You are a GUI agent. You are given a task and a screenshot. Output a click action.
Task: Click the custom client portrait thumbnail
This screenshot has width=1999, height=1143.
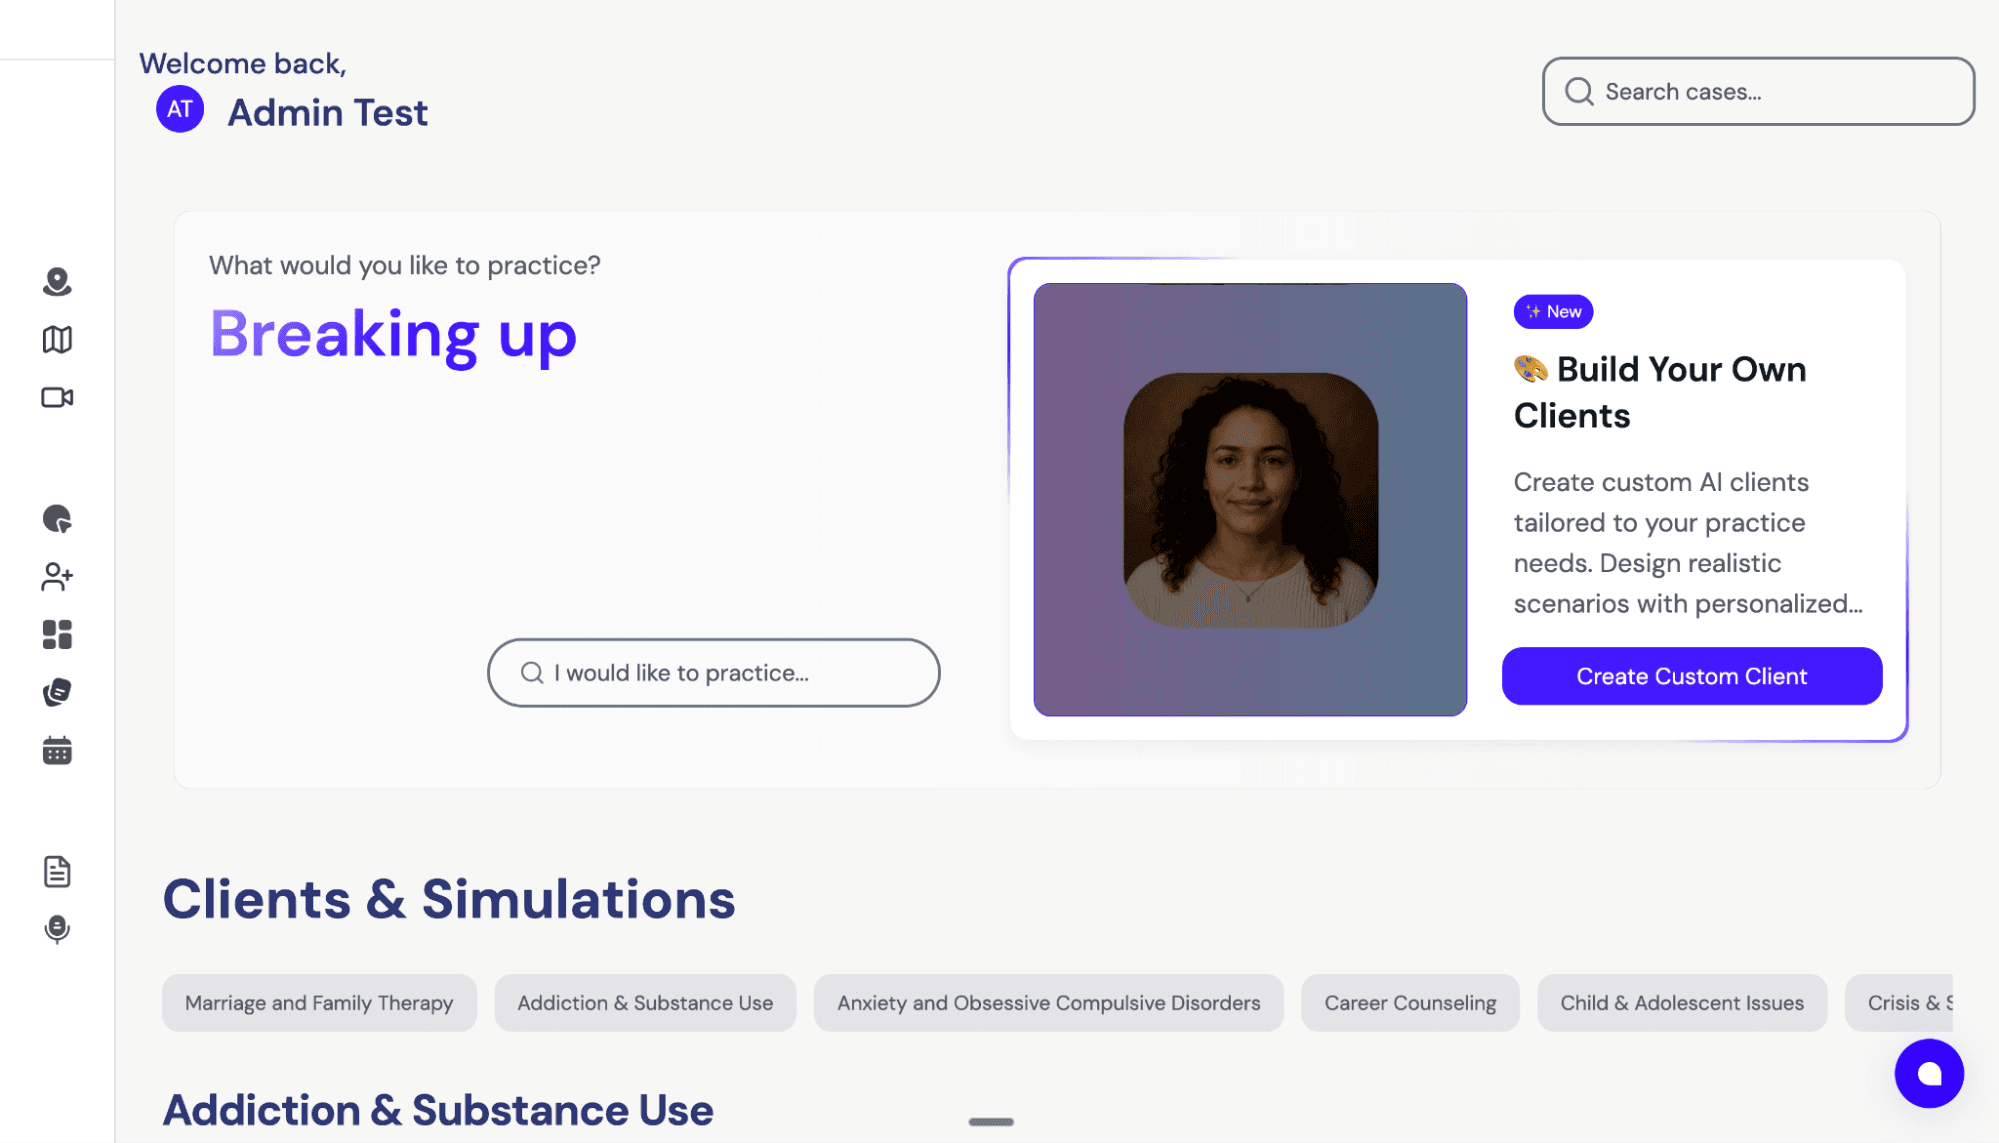[1250, 500]
